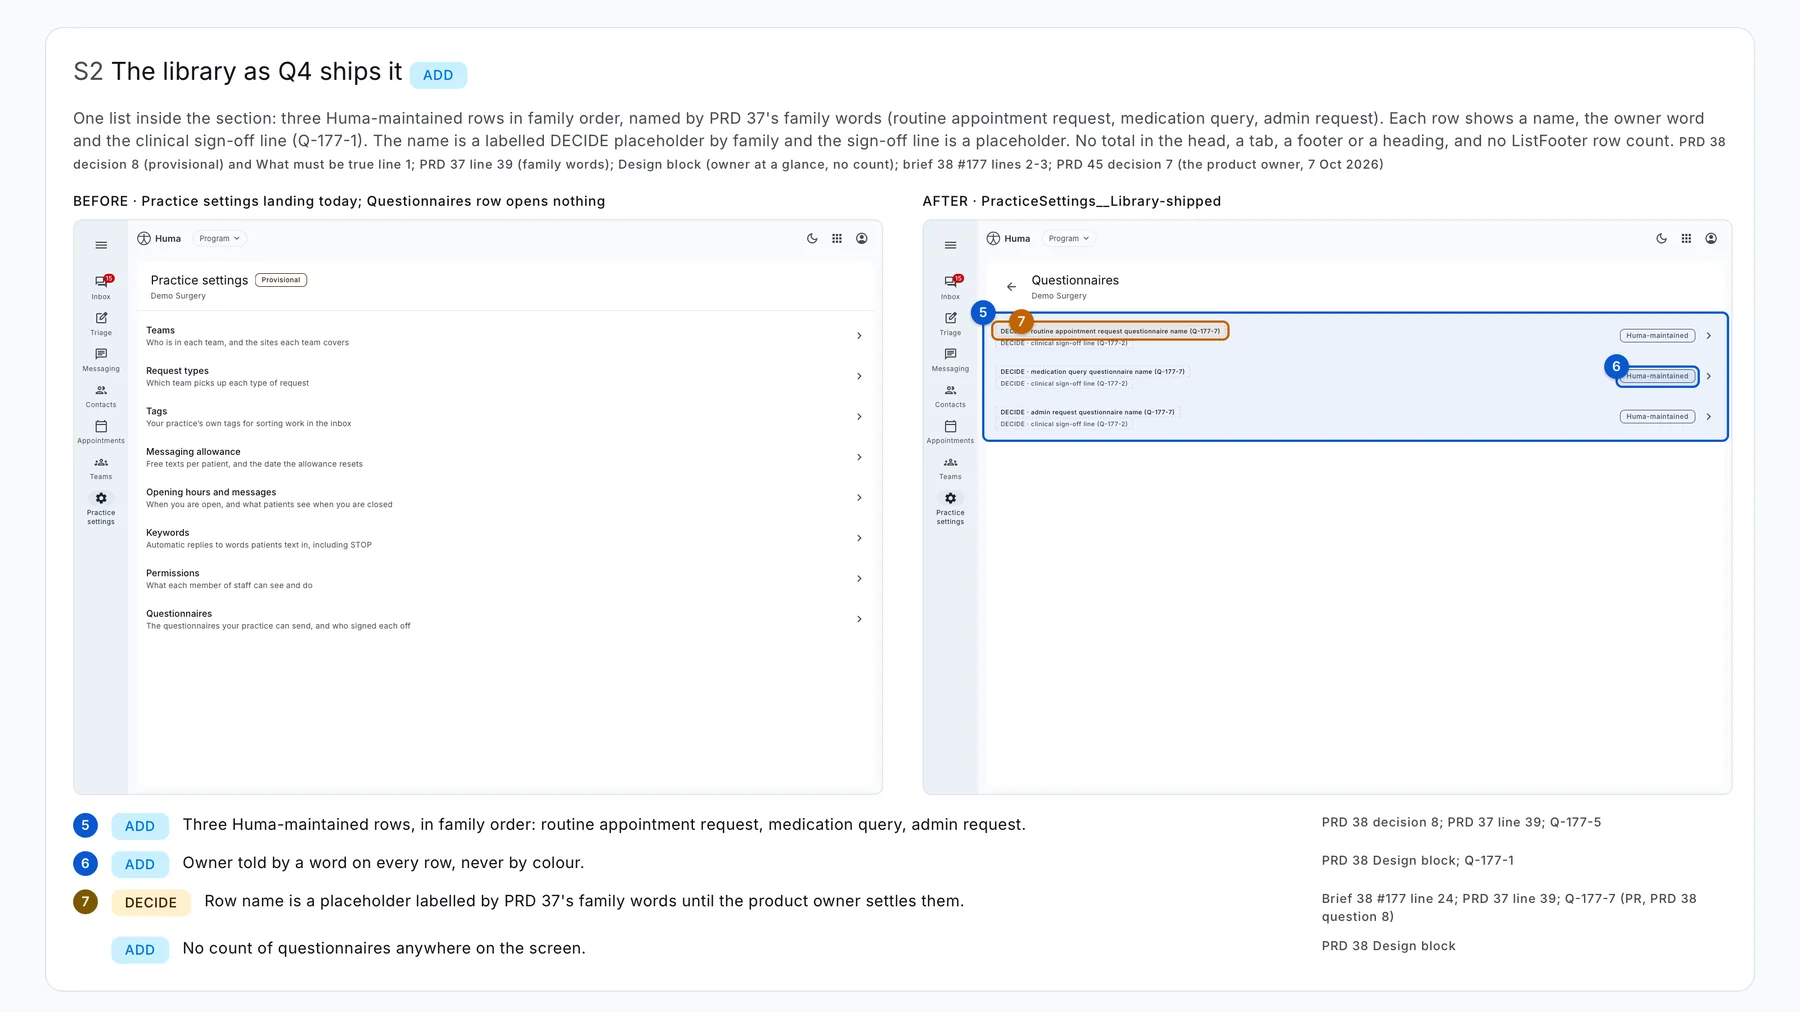This screenshot has height=1012, width=1800.
Task: Switch dark mode moon icon in BEFORE panel
Action: pyautogui.click(x=812, y=238)
